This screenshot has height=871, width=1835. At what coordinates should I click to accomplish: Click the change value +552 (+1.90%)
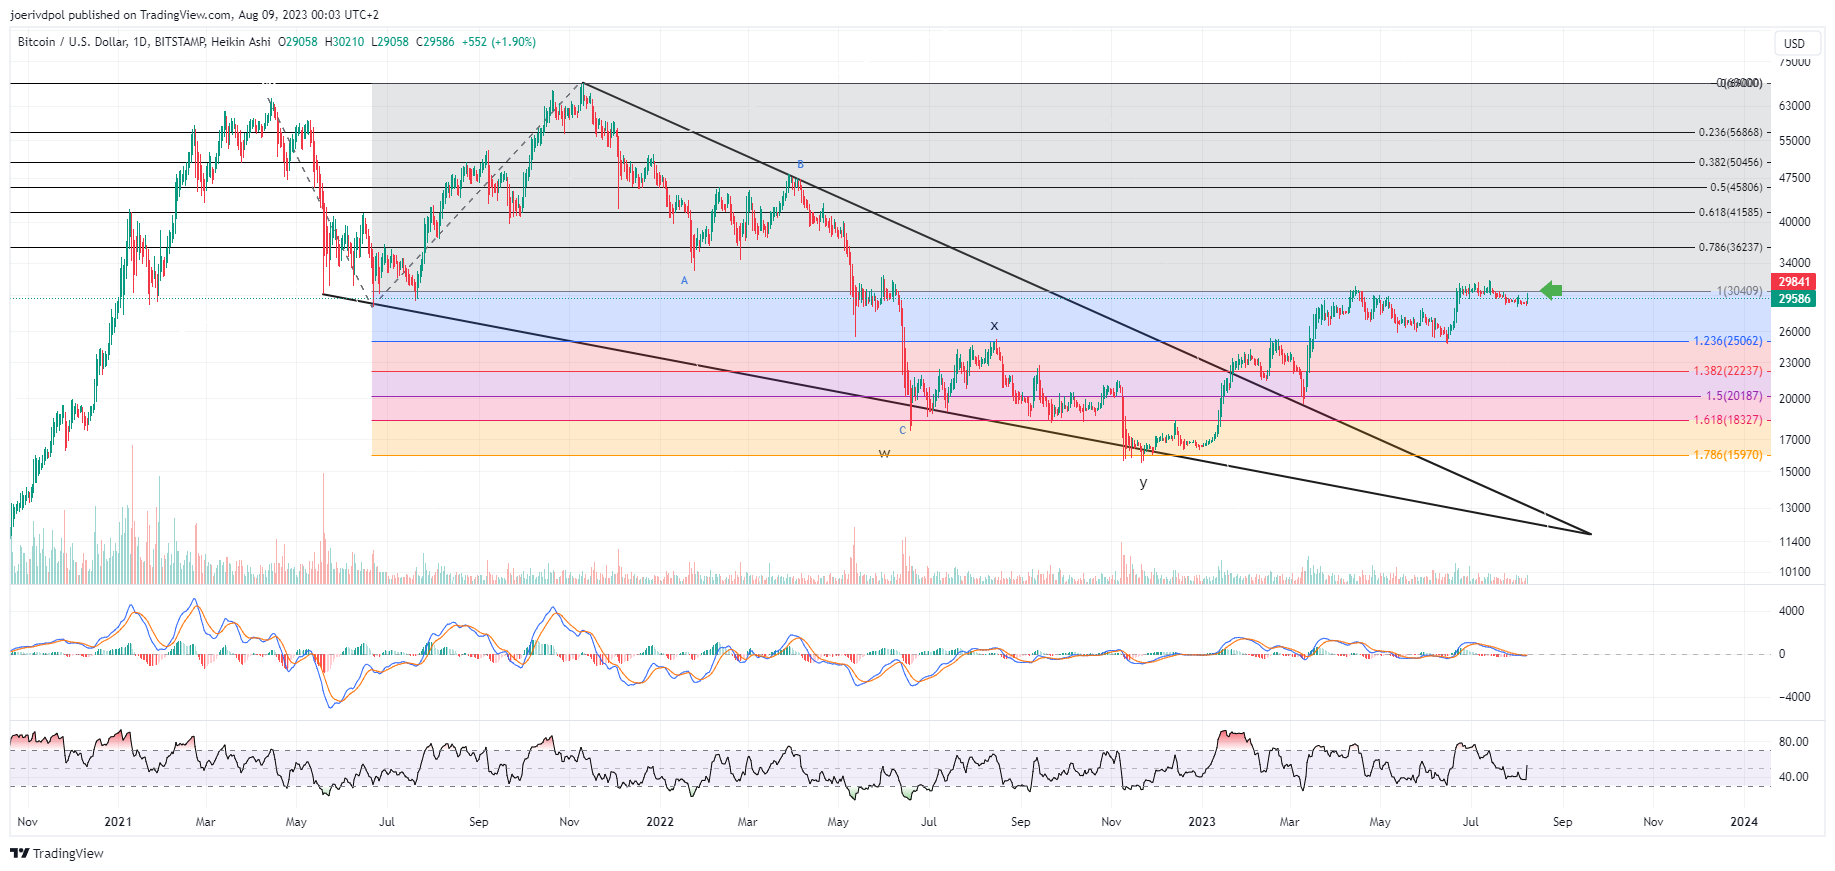[x=499, y=42]
